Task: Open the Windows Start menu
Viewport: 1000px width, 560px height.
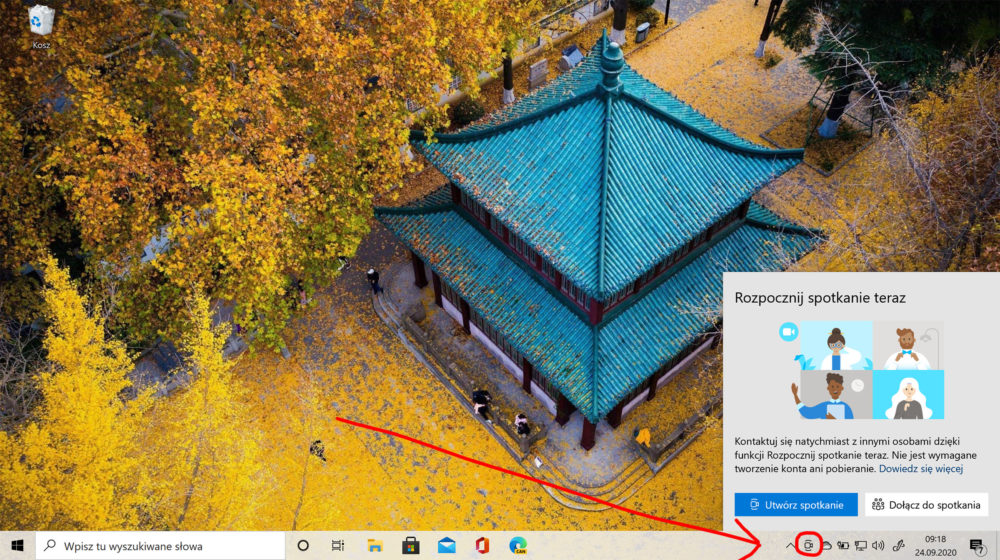Action: coord(17,545)
